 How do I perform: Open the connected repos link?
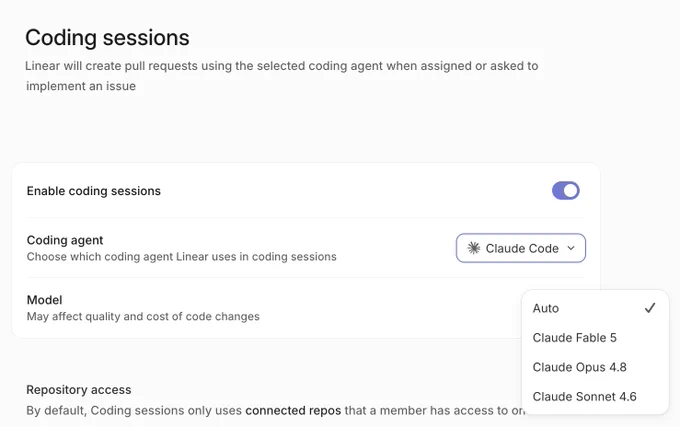293,411
